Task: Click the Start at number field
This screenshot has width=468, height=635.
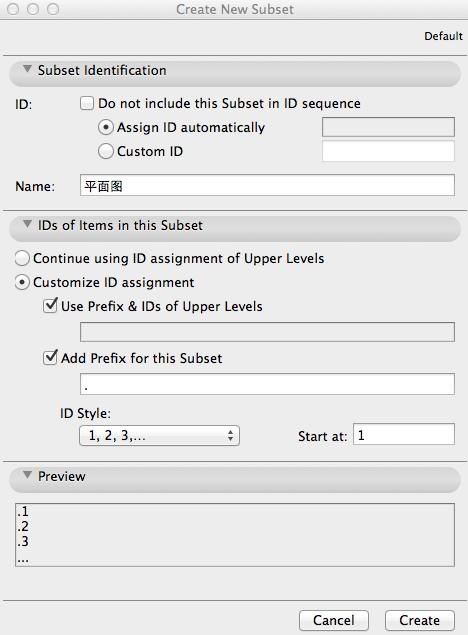Action: coord(404,435)
